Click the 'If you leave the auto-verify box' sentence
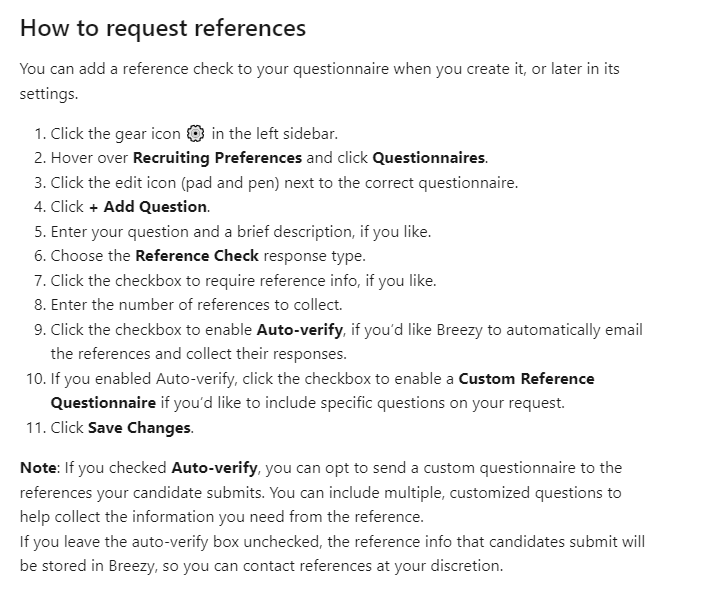 coord(332,541)
